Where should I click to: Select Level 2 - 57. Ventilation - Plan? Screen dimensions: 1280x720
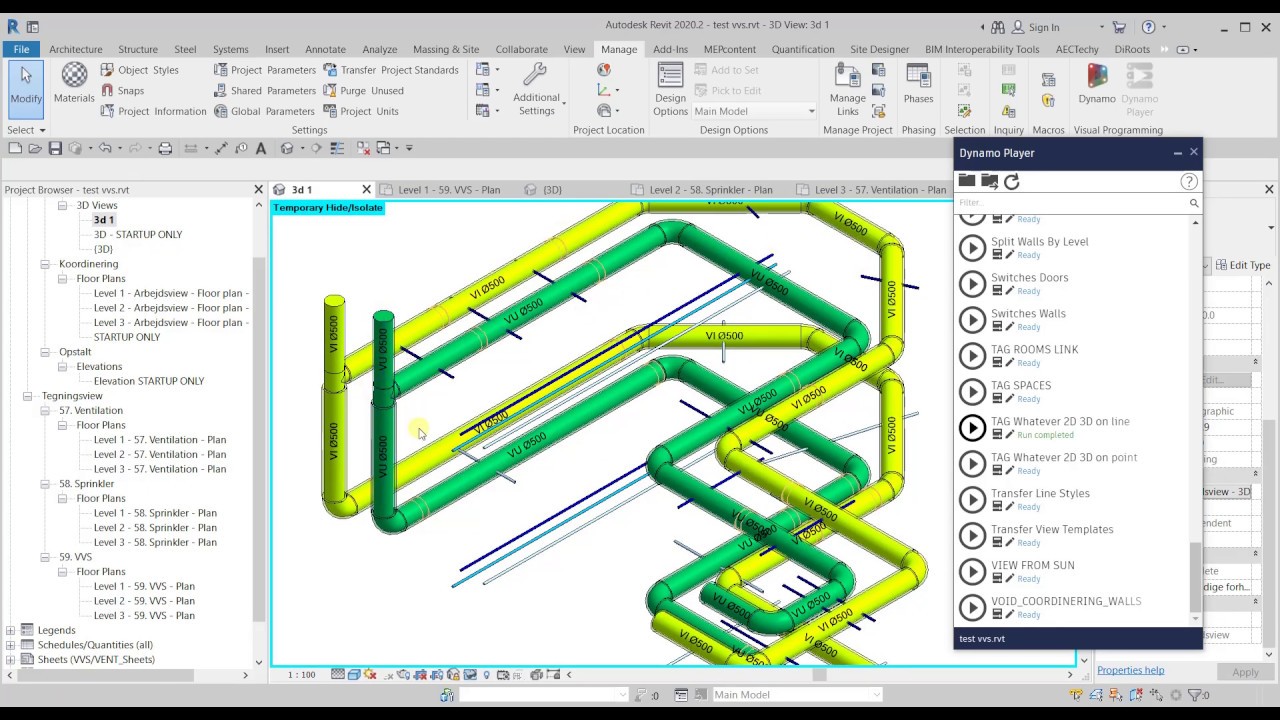(x=160, y=454)
